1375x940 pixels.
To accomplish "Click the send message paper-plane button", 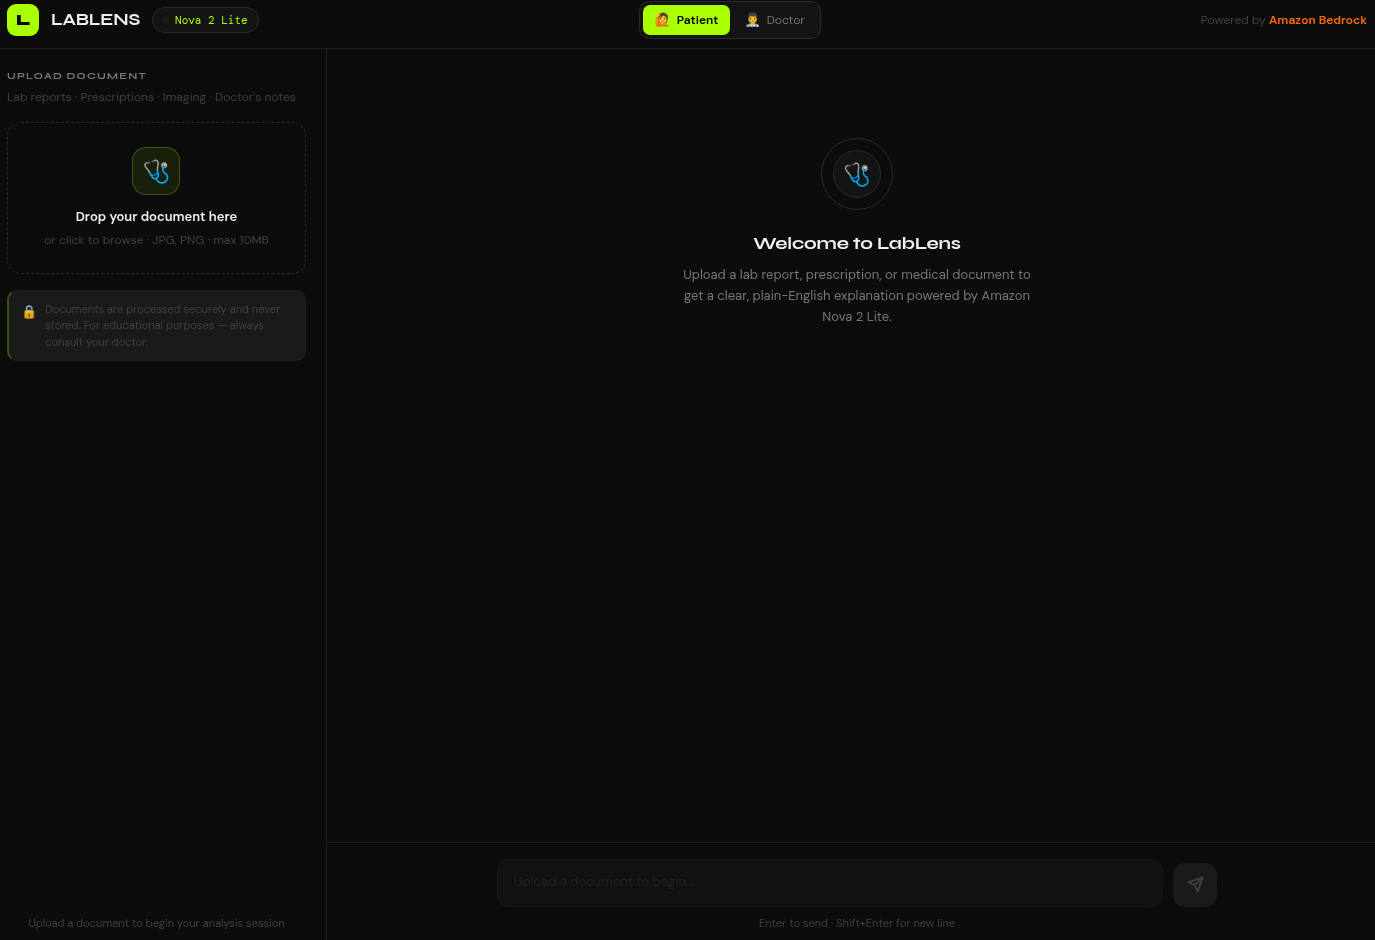I will tap(1195, 884).
